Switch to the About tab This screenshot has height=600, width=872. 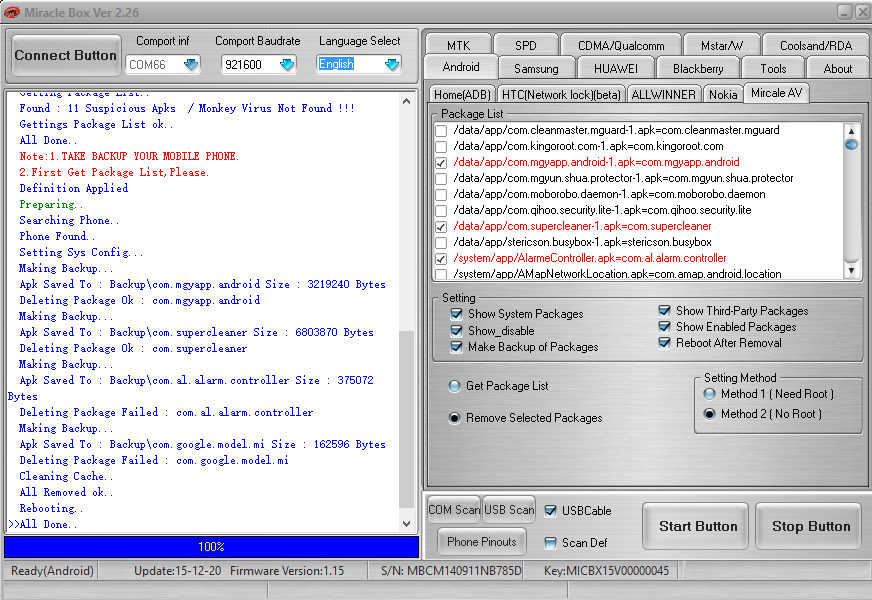838,68
